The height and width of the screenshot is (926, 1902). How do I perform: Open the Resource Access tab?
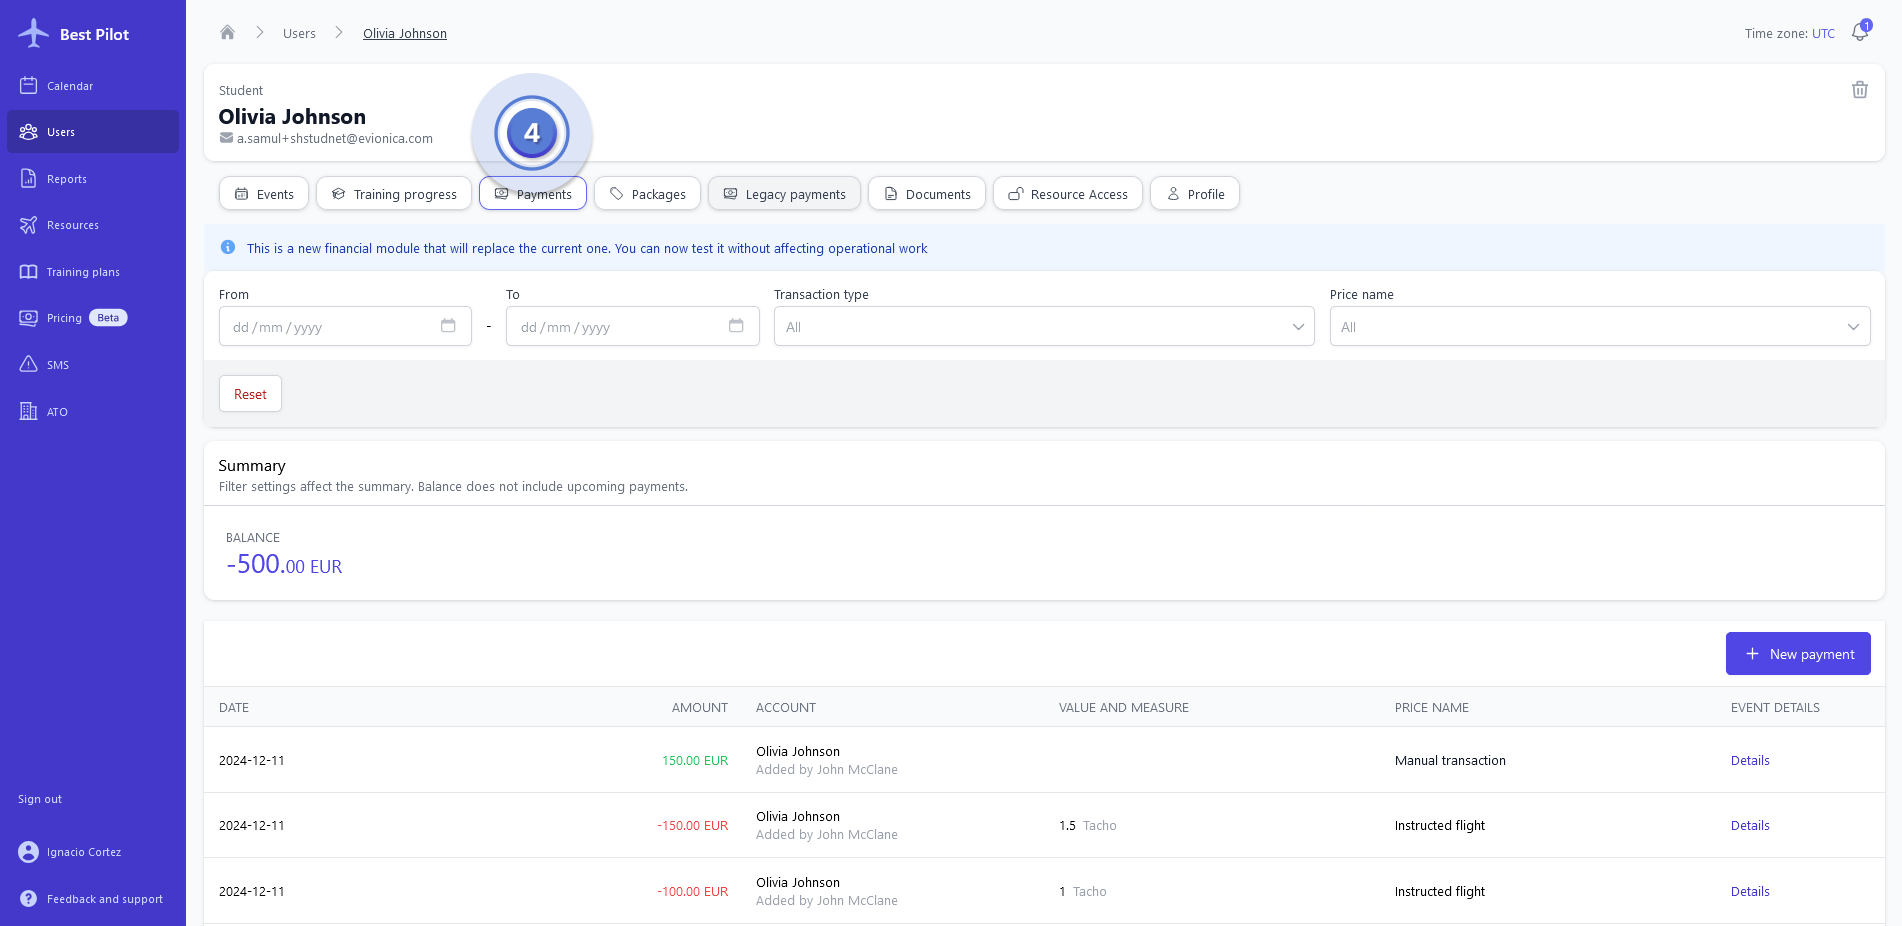click(x=1068, y=194)
